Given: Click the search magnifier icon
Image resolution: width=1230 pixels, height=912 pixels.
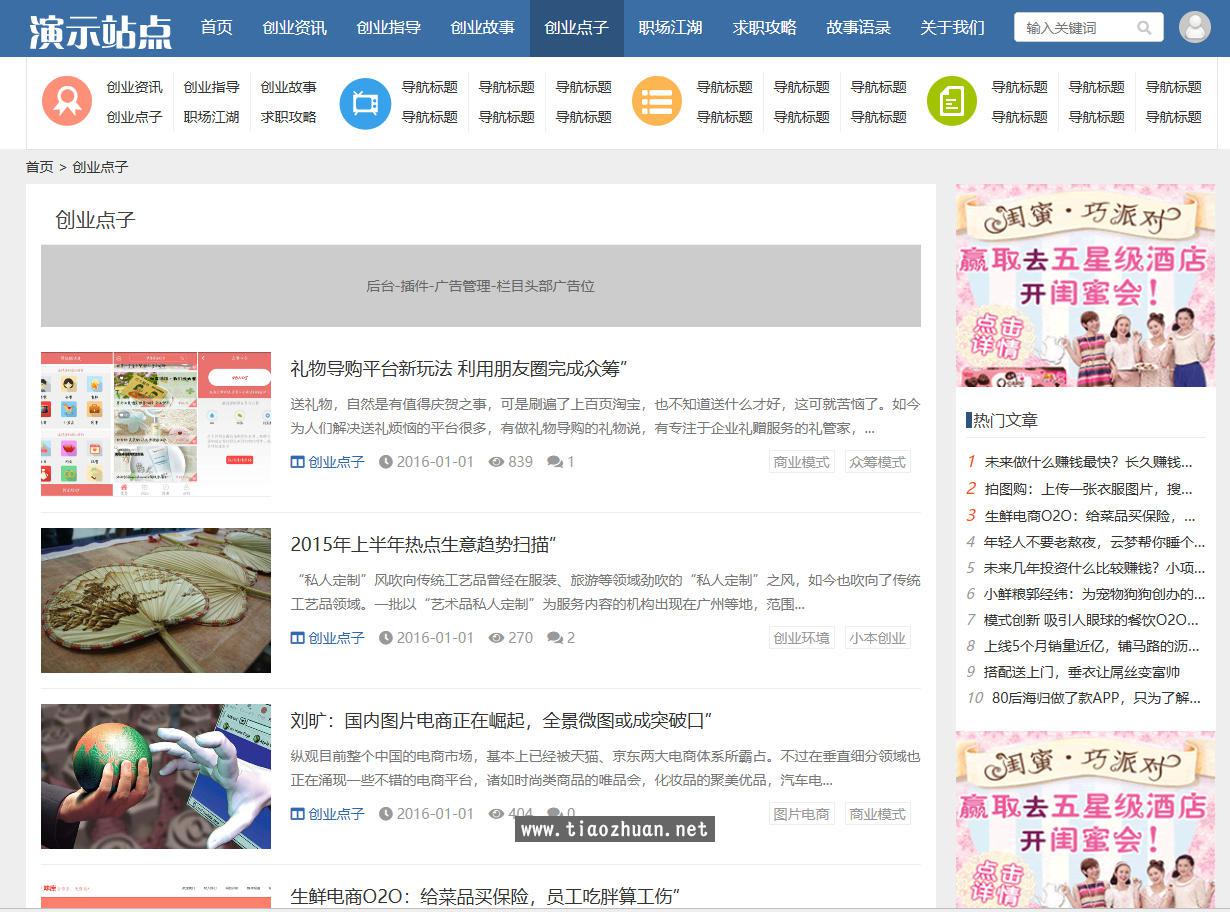Looking at the screenshot, I should (x=1144, y=27).
